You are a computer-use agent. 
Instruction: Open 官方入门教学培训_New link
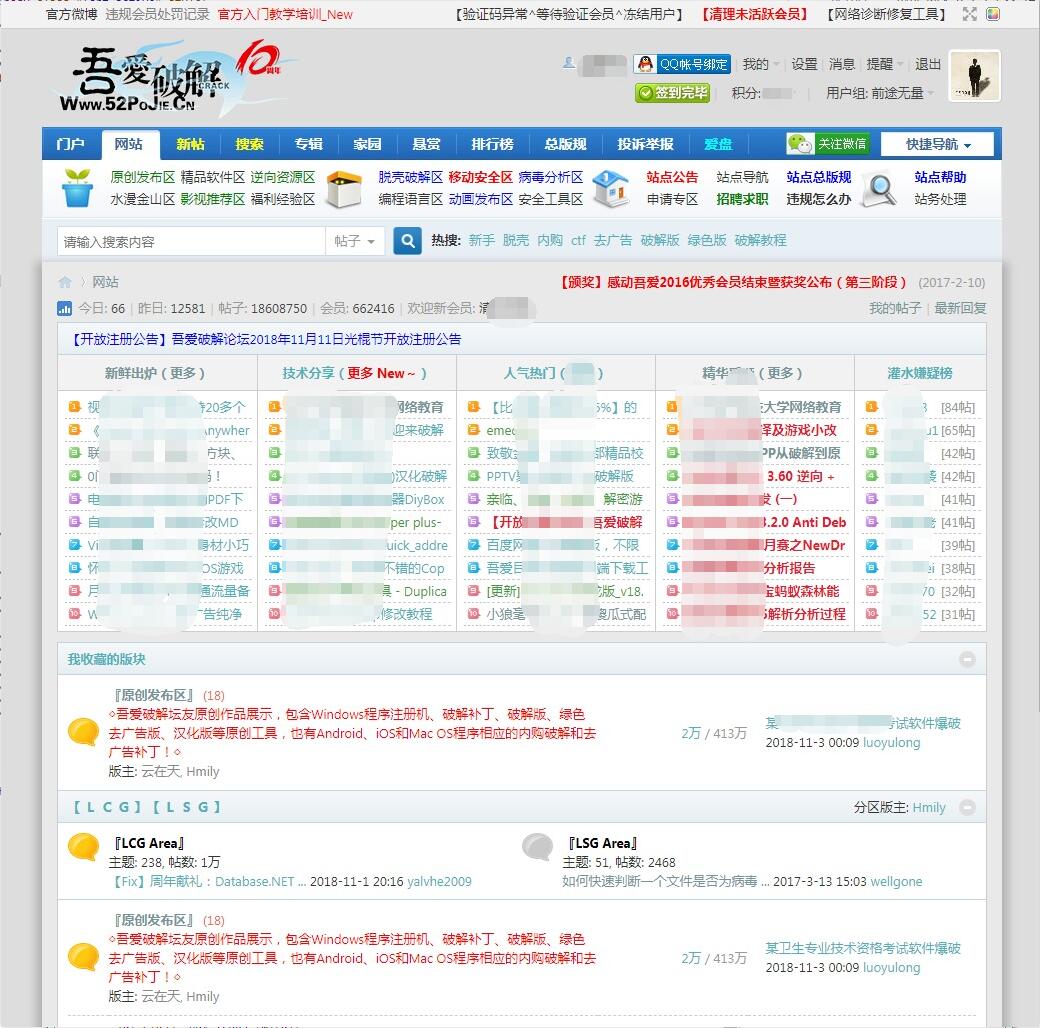point(285,14)
